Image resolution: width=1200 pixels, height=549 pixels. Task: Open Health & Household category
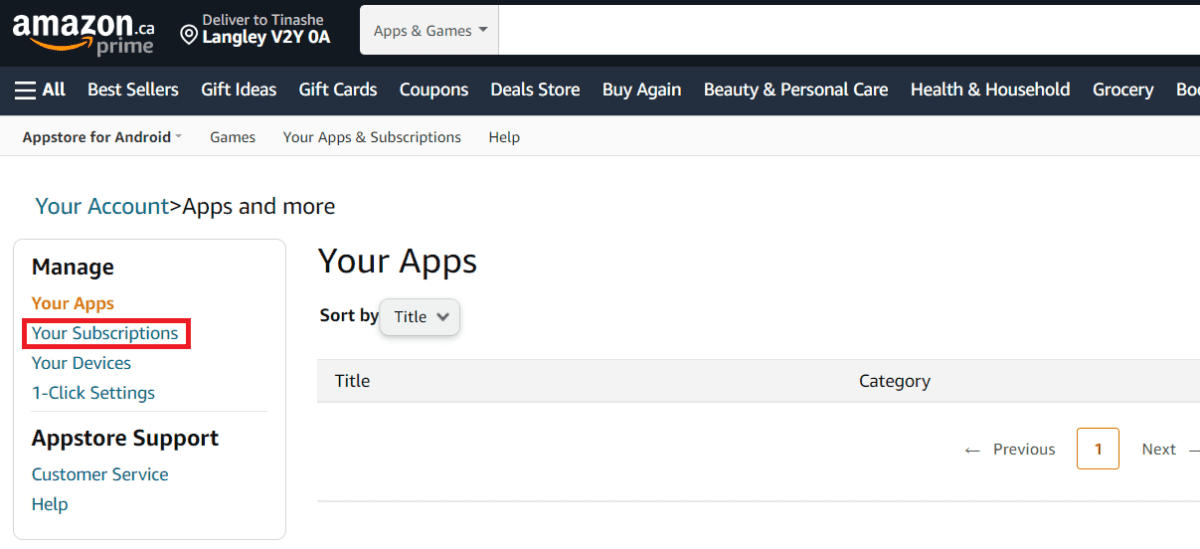click(x=990, y=90)
